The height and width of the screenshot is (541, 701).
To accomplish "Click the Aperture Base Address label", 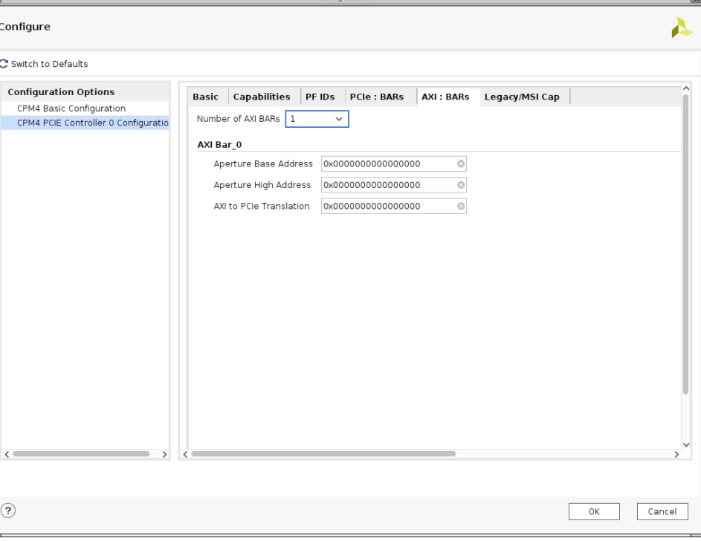I will click(263, 164).
